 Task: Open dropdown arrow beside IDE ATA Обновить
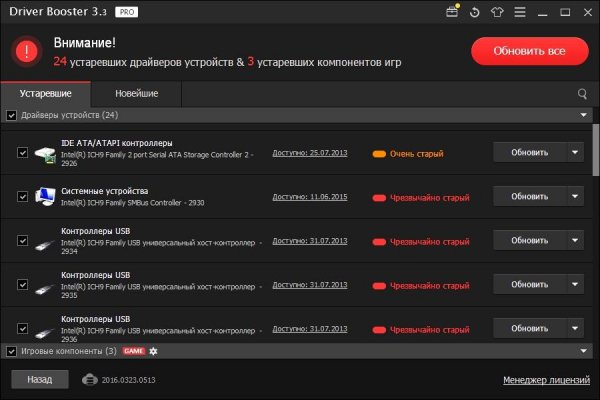575,152
